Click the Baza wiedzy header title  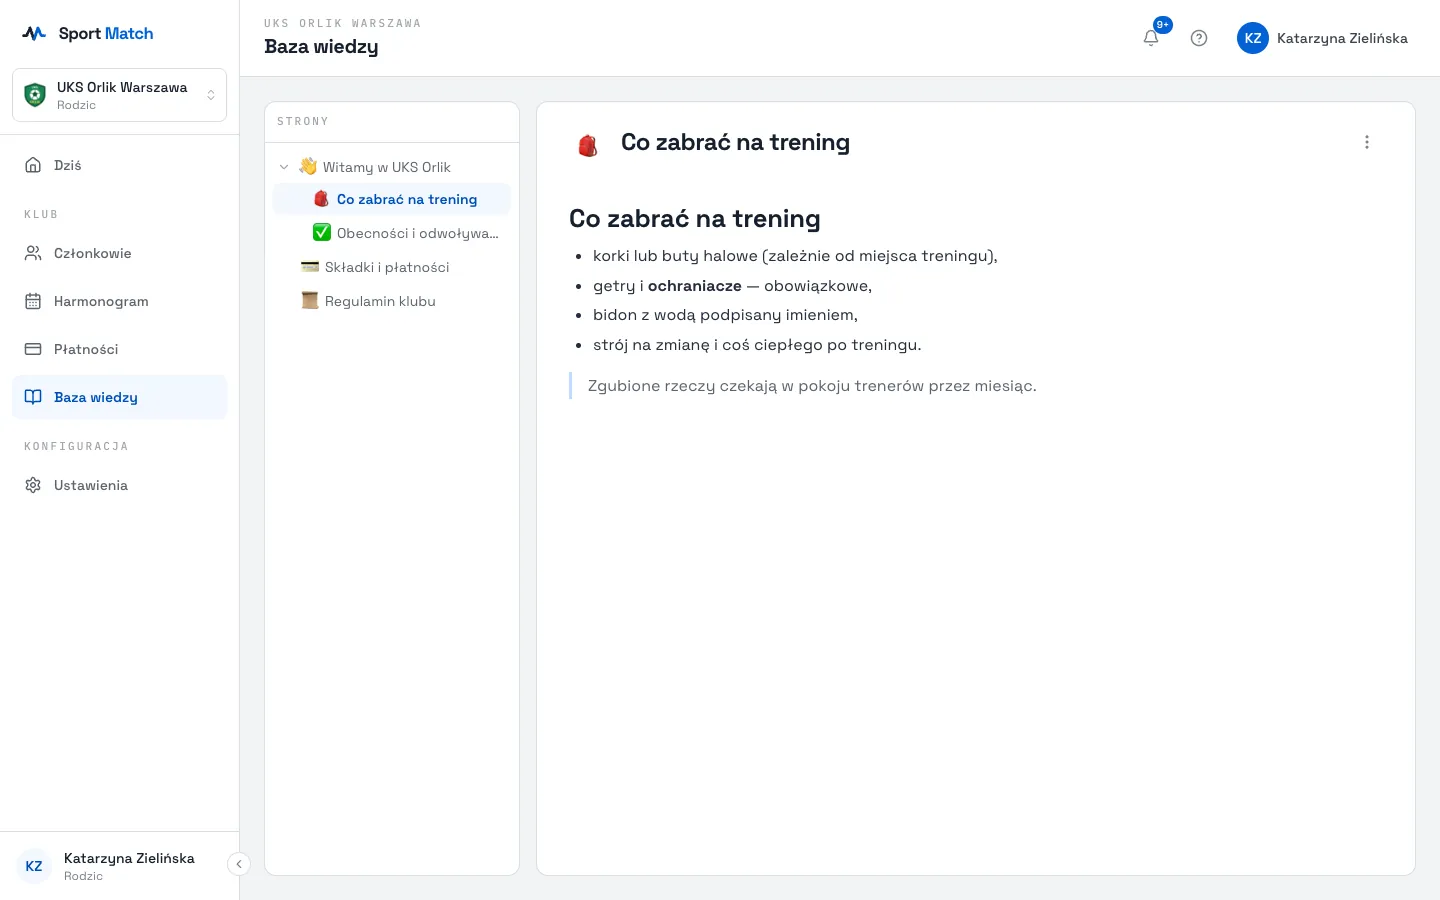pos(321,47)
